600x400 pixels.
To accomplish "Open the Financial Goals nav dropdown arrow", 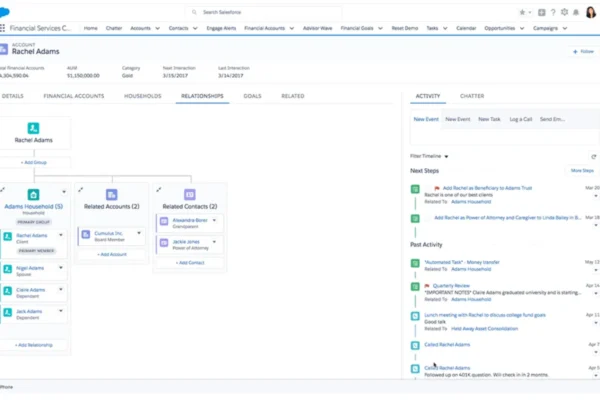I will tap(380, 28).
